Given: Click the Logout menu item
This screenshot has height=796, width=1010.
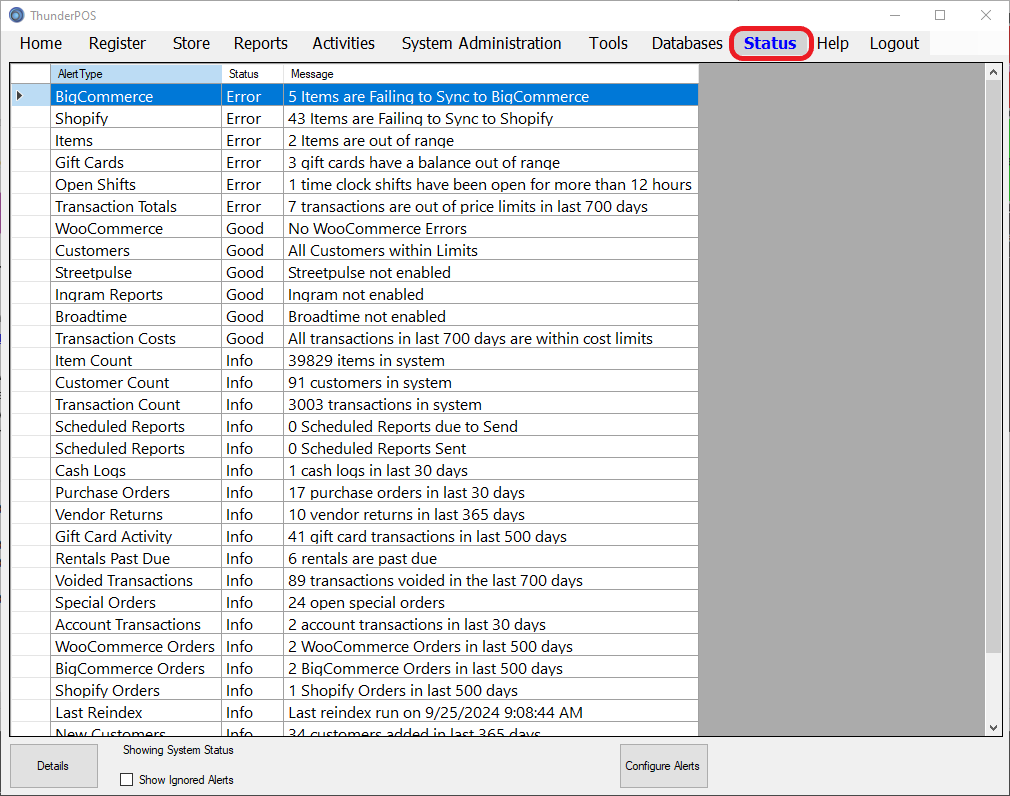Looking at the screenshot, I should coord(893,43).
